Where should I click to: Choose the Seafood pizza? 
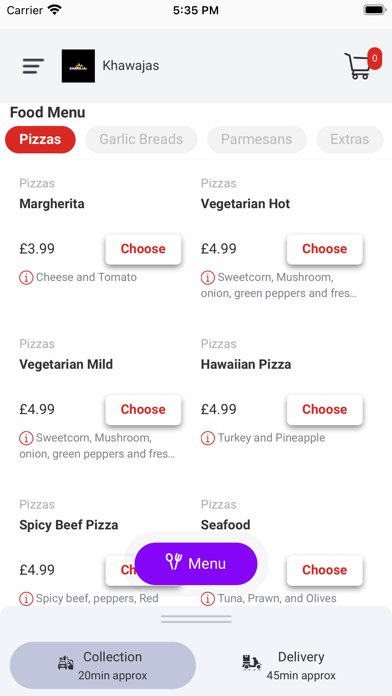[325, 570]
